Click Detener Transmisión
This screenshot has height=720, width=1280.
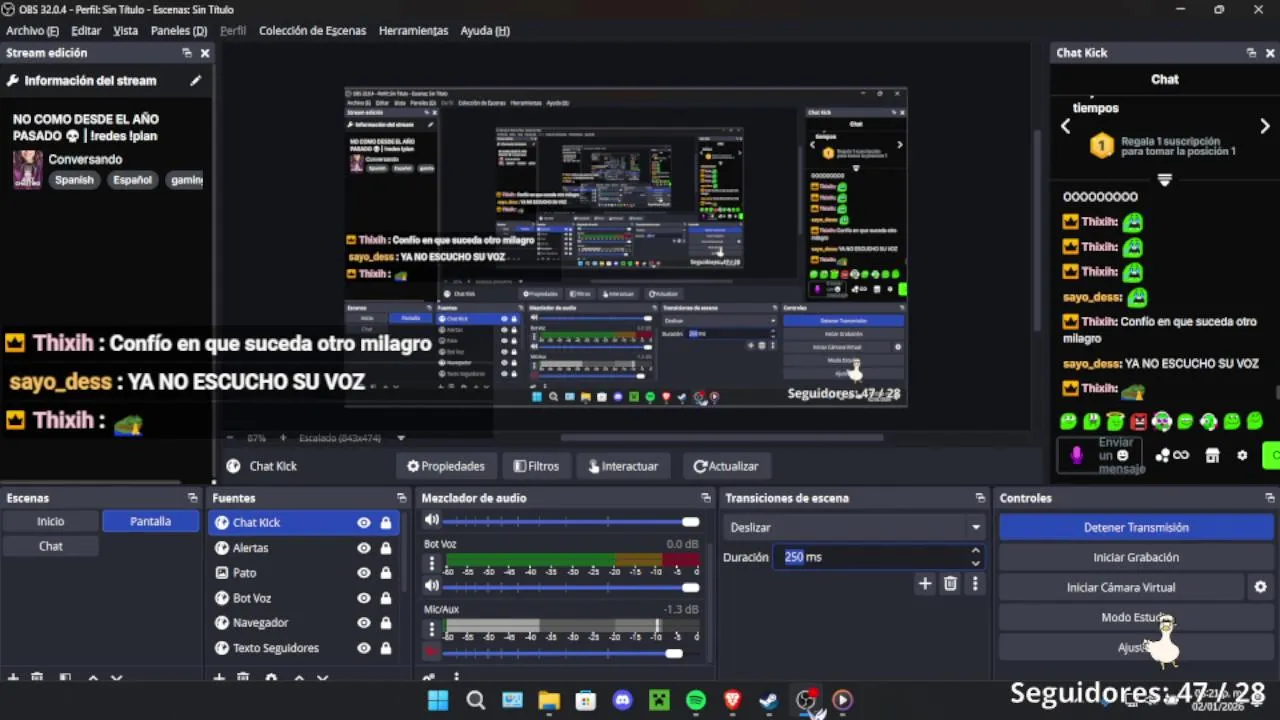(x=1136, y=527)
